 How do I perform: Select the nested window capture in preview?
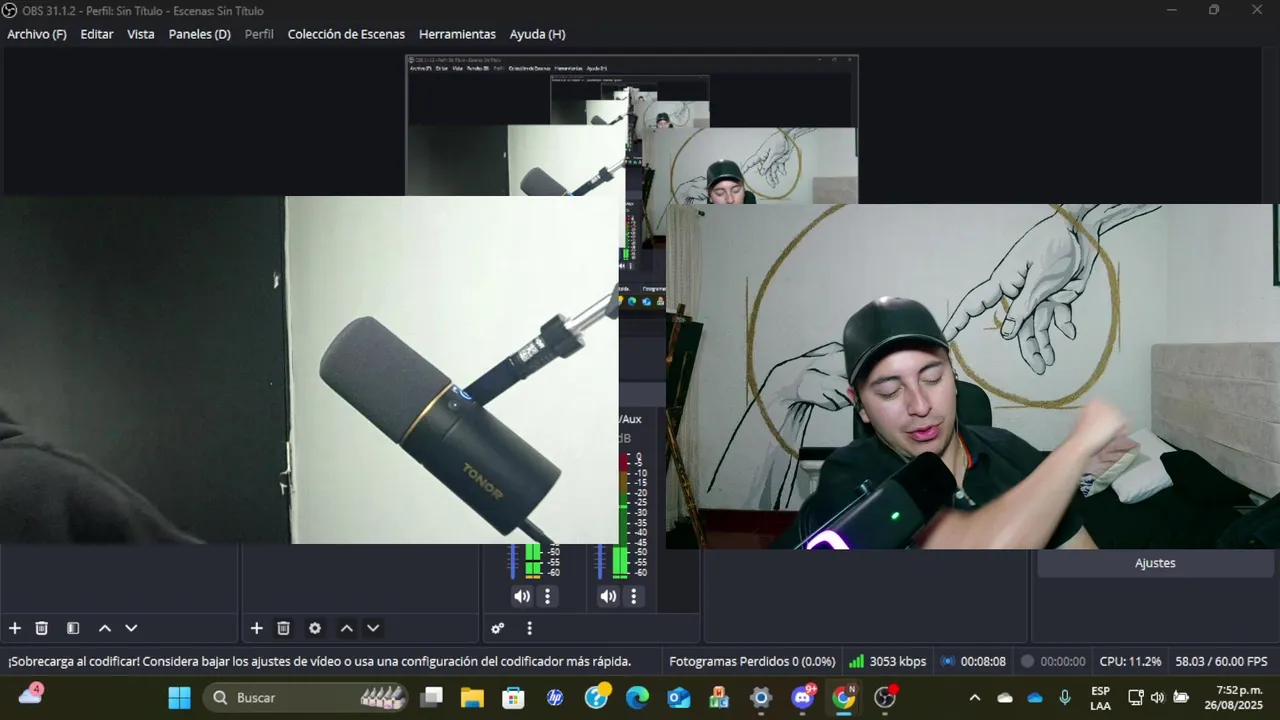tap(632, 125)
